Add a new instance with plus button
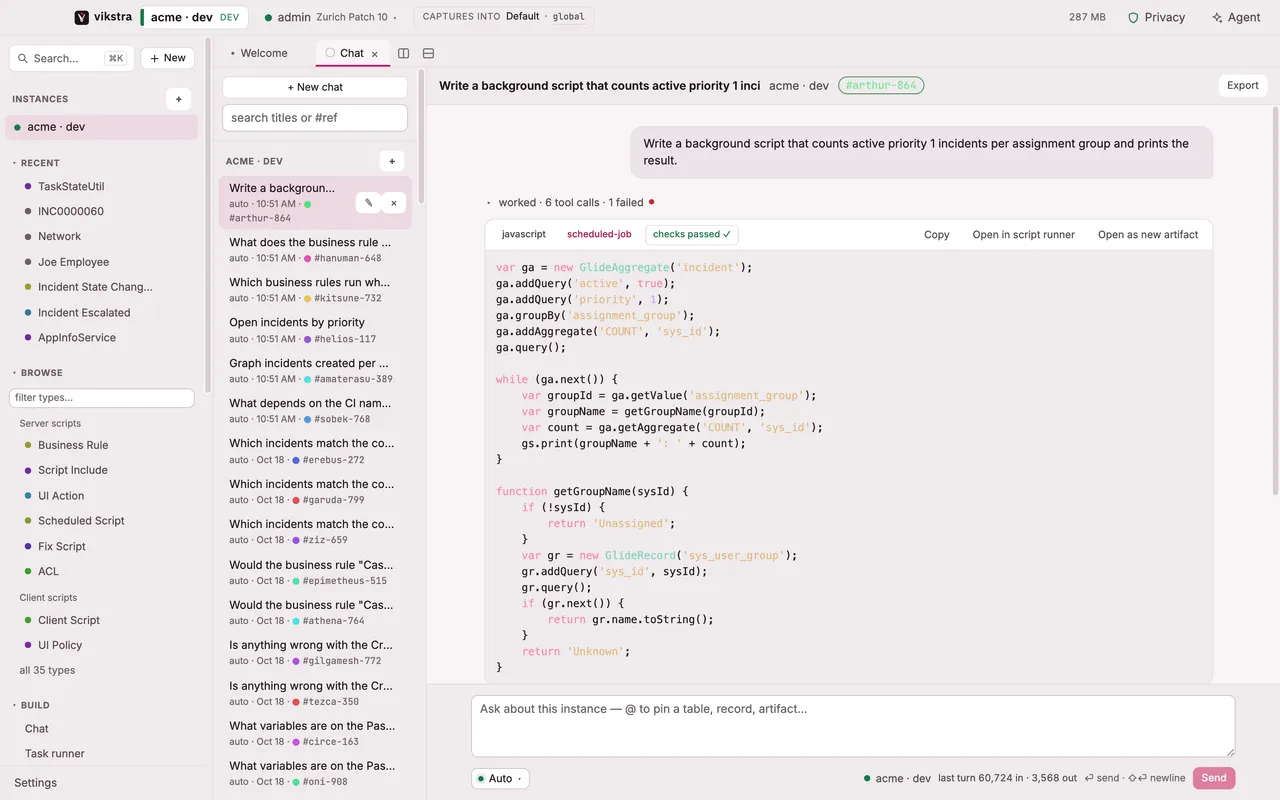1280x800 pixels. click(179, 99)
